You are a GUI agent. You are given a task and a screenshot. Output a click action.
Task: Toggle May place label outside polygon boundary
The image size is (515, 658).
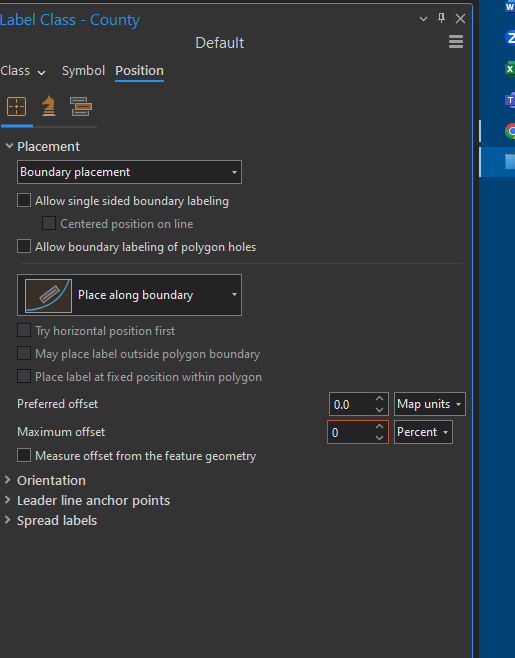click(x=24, y=353)
